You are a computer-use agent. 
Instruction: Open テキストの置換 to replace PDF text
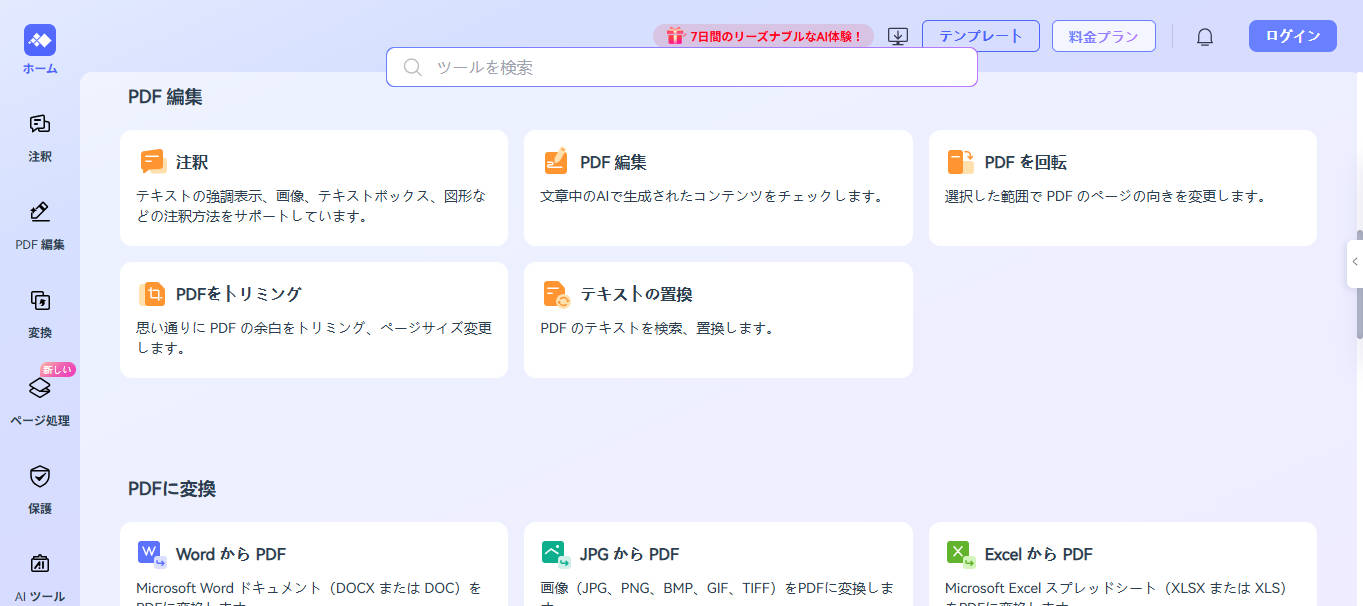pyautogui.click(x=718, y=320)
